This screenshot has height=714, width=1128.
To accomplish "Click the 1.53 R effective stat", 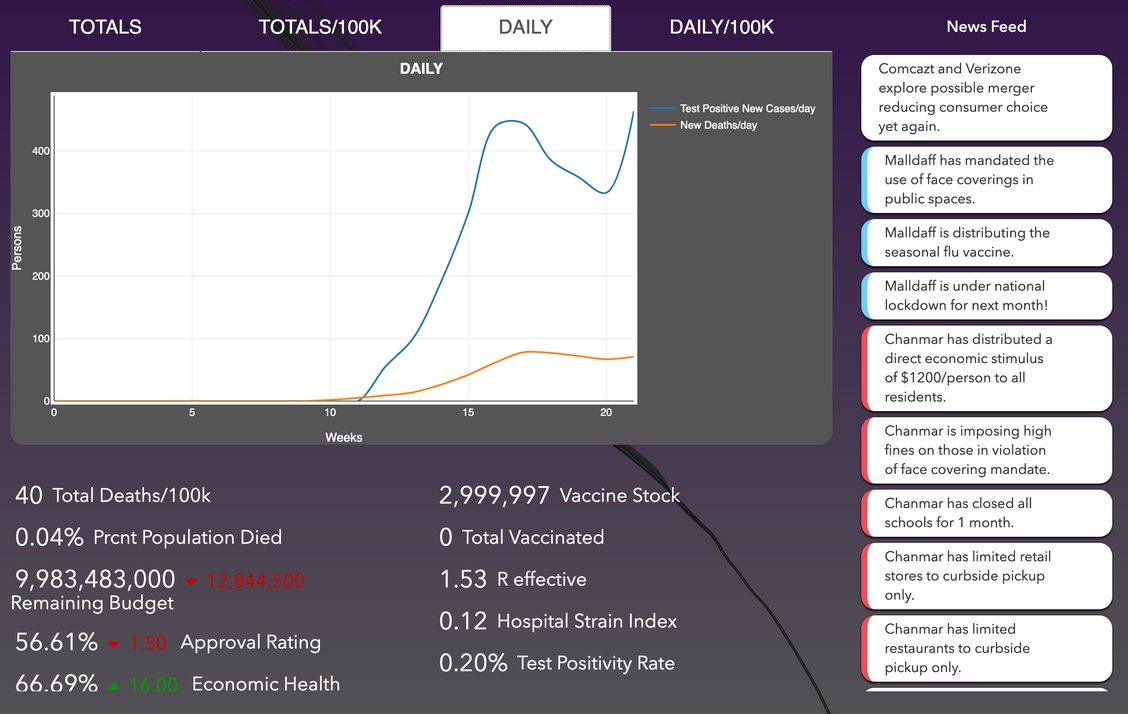I will pos(513,580).
